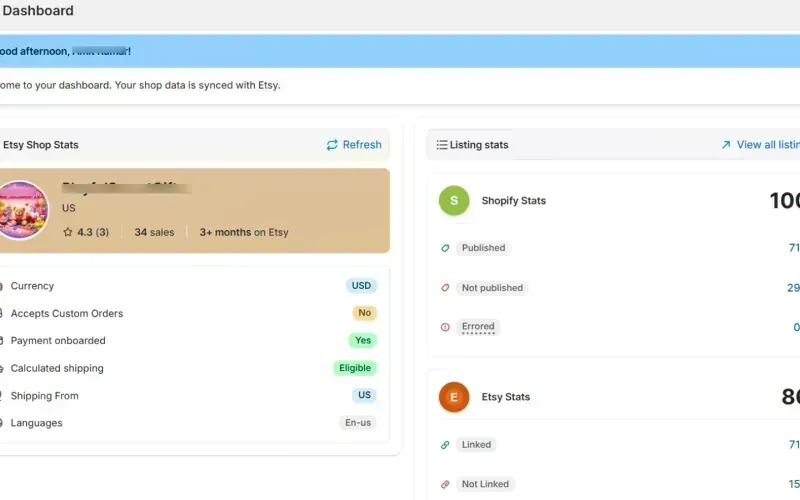The height and width of the screenshot is (500, 800).
Task: Click the Published tag icon
Action: point(445,248)
